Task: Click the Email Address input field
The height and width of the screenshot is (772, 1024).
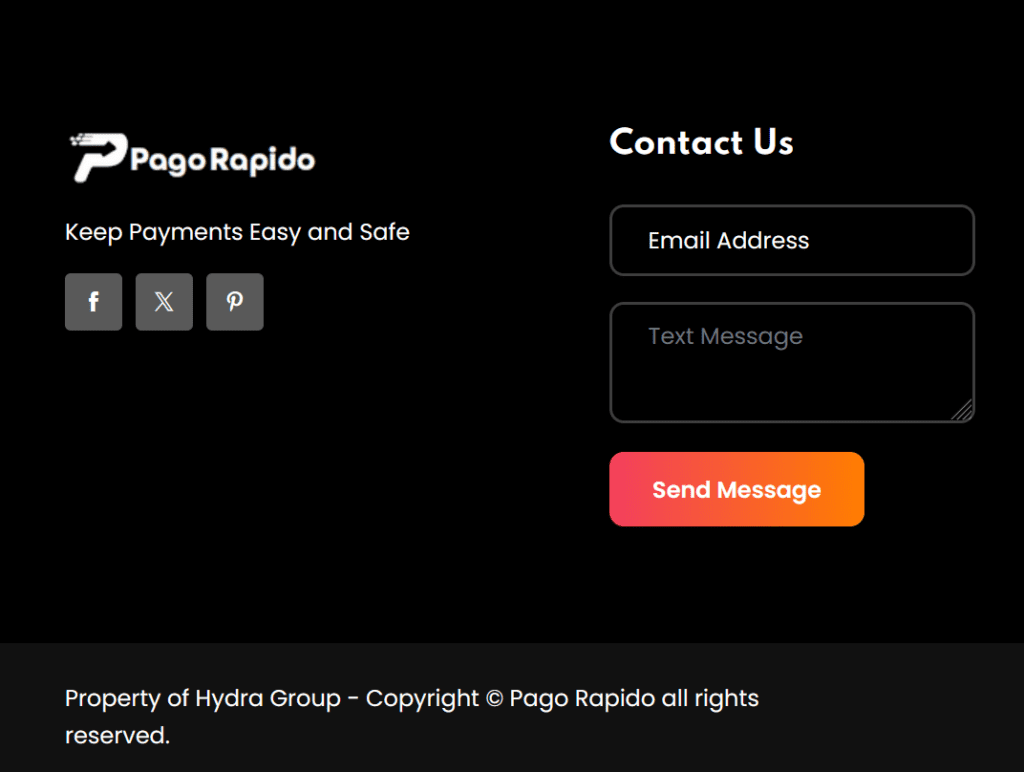Action: 791,240
